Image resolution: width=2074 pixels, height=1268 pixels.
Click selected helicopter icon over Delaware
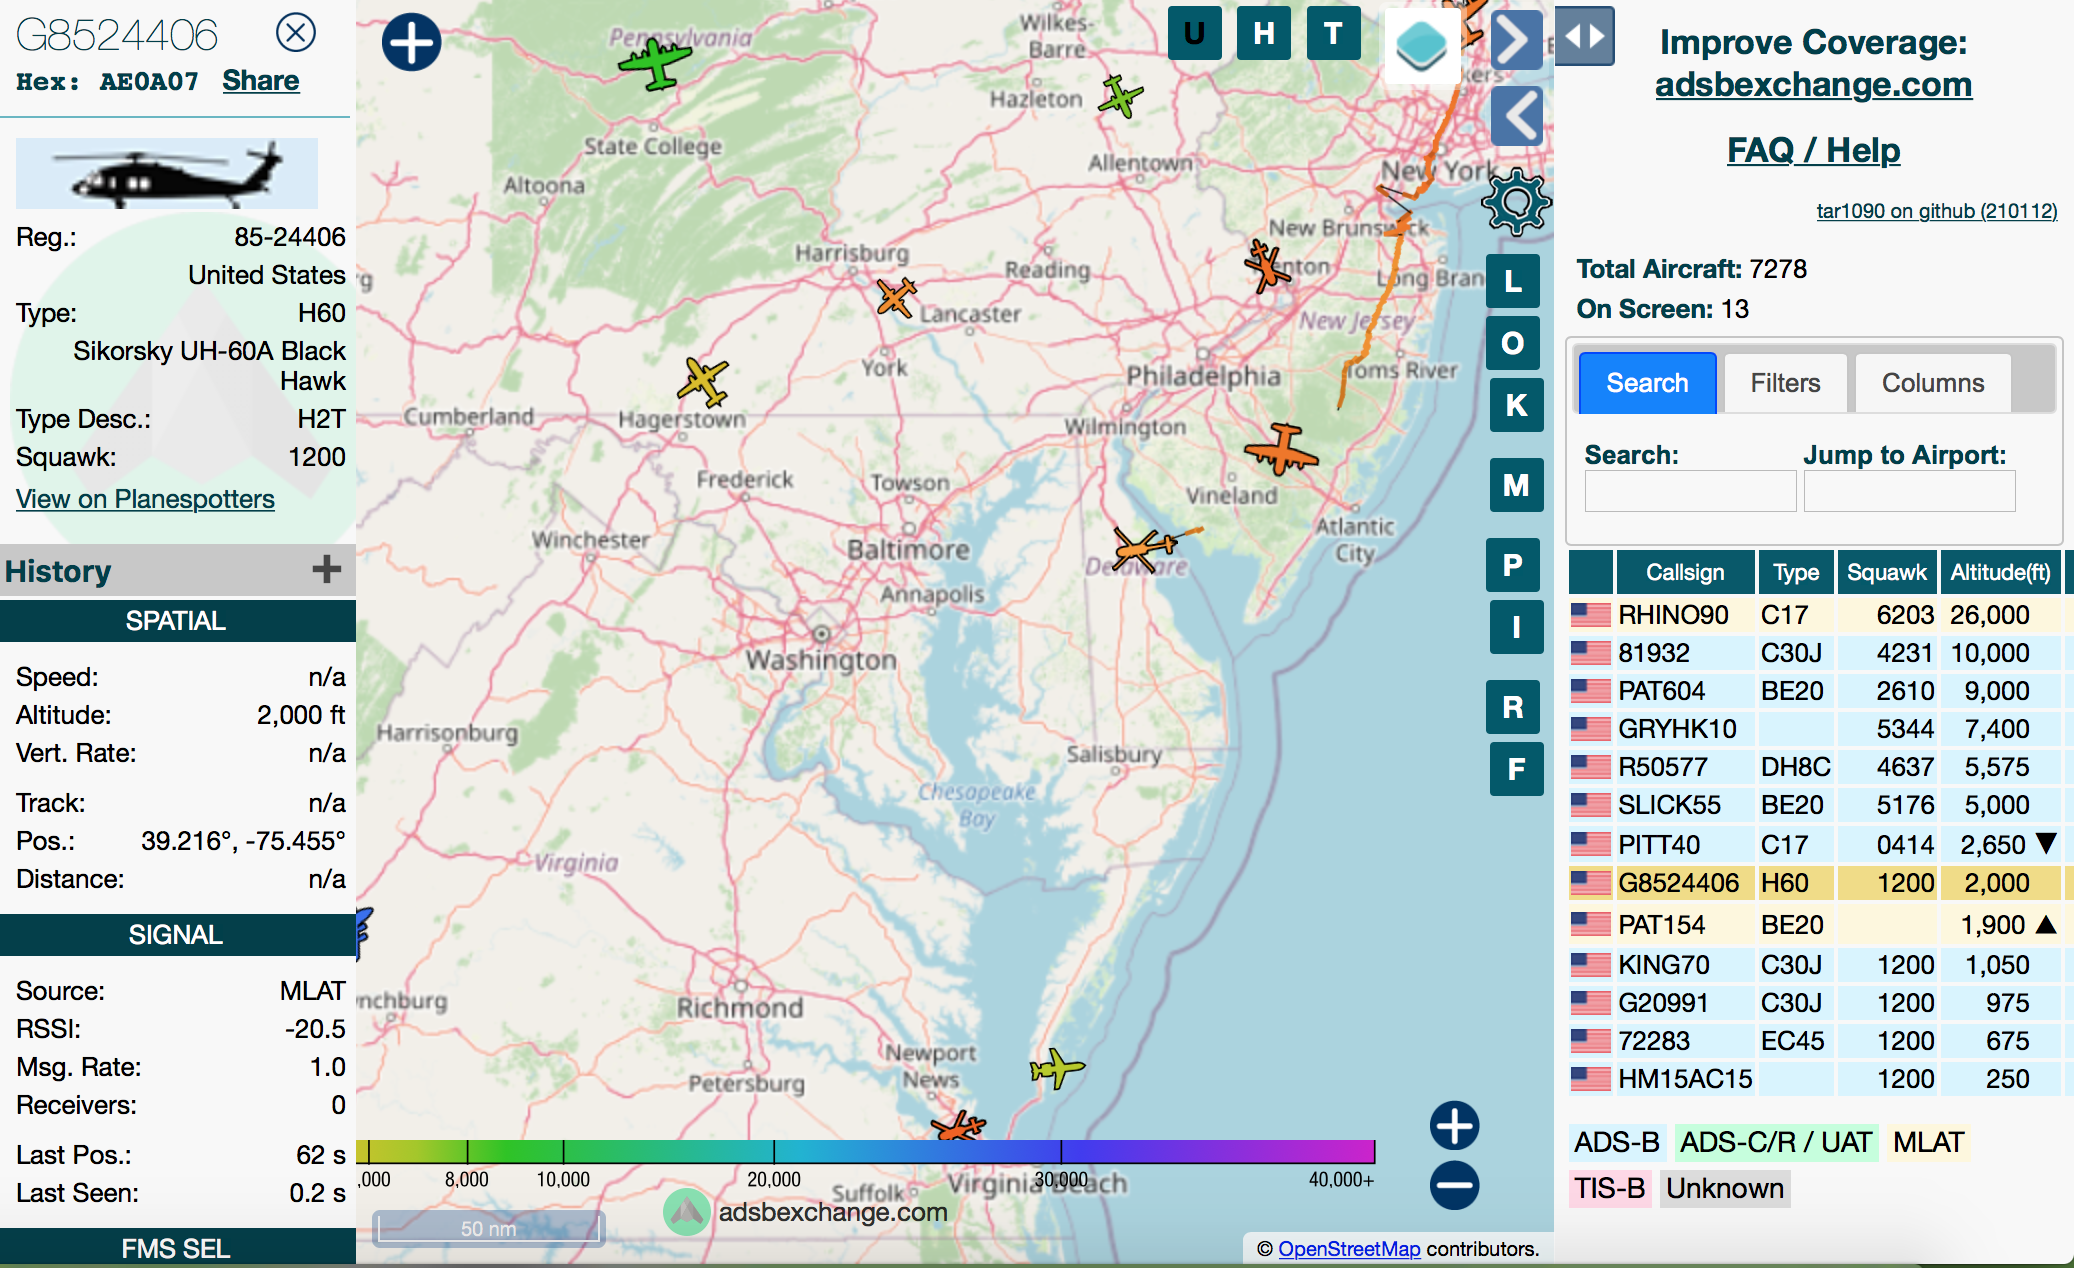tap(1146, 549)
